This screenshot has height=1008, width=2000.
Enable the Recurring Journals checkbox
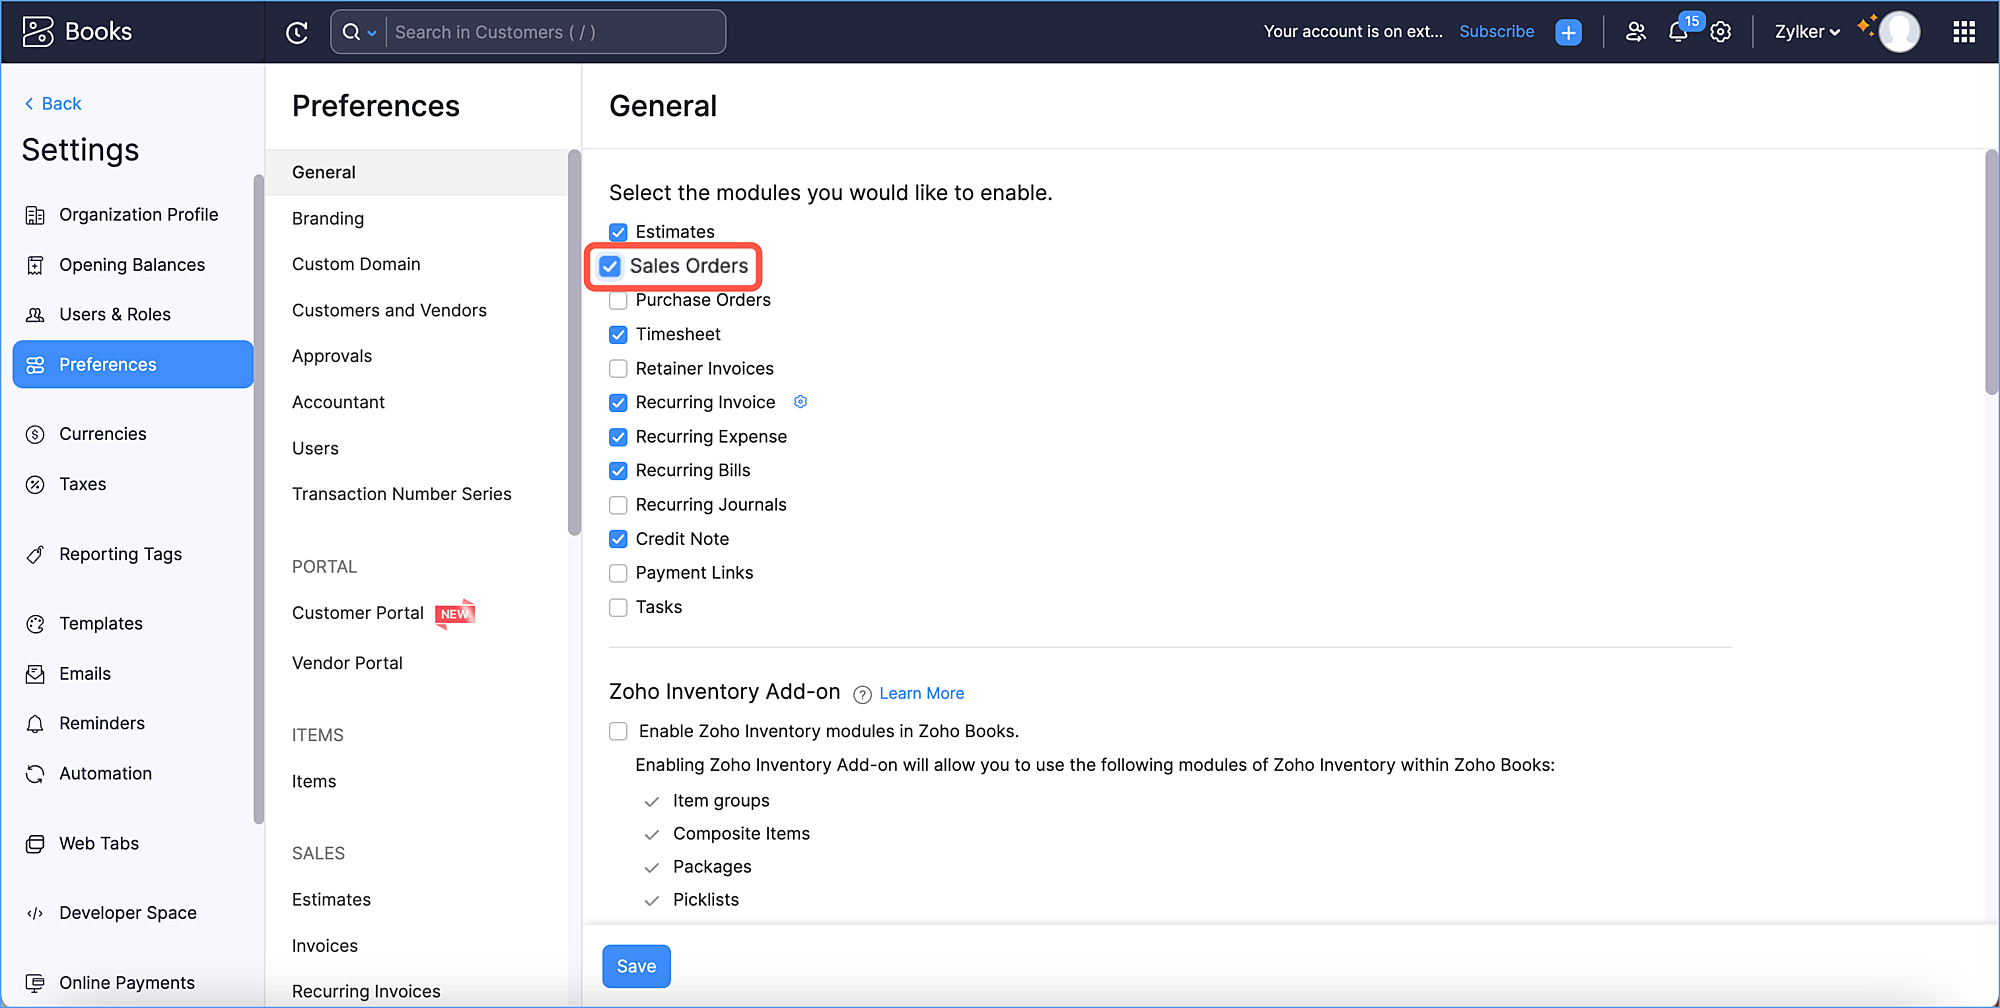pos(618,505)
